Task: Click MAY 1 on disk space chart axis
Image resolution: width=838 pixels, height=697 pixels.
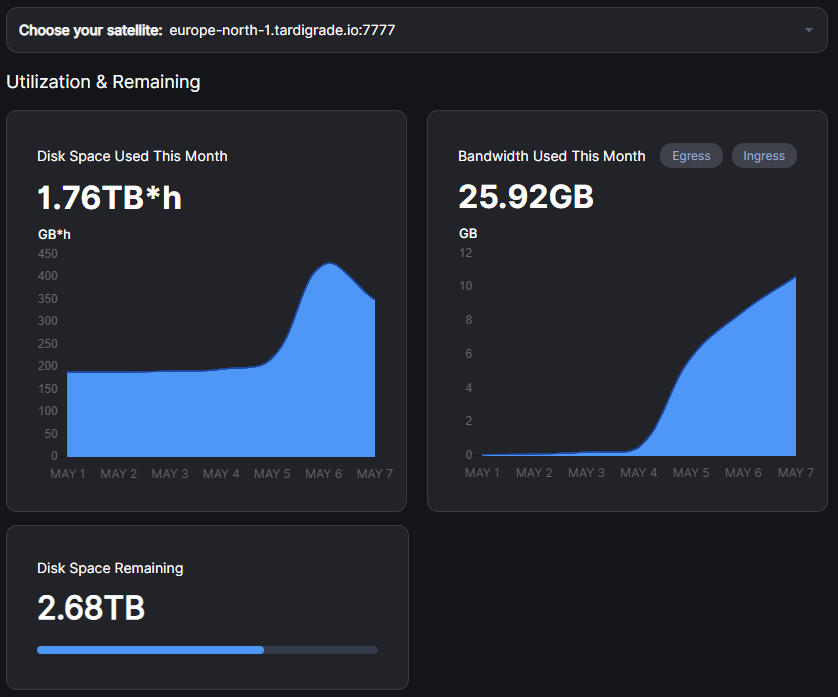Action: coord(68,473)
